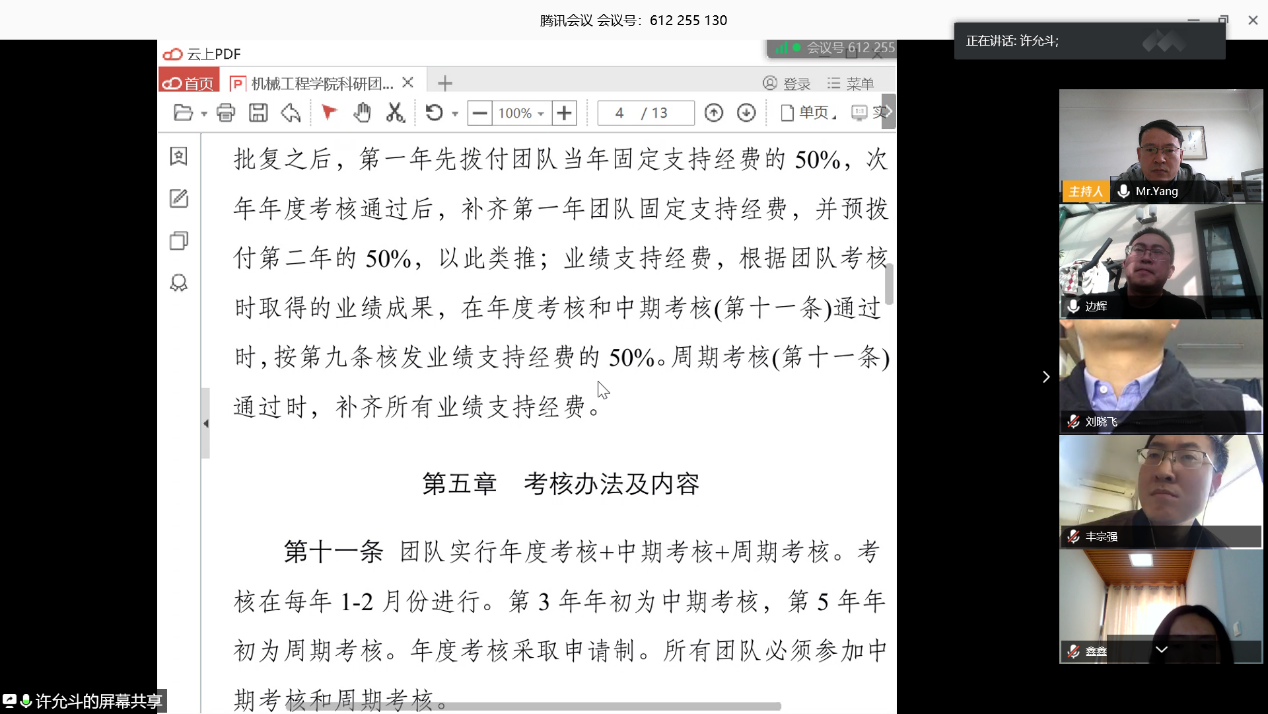Go to next page with down arrow
The width and height of the screenshot is (1268, 714).
[x=746, y=113]
